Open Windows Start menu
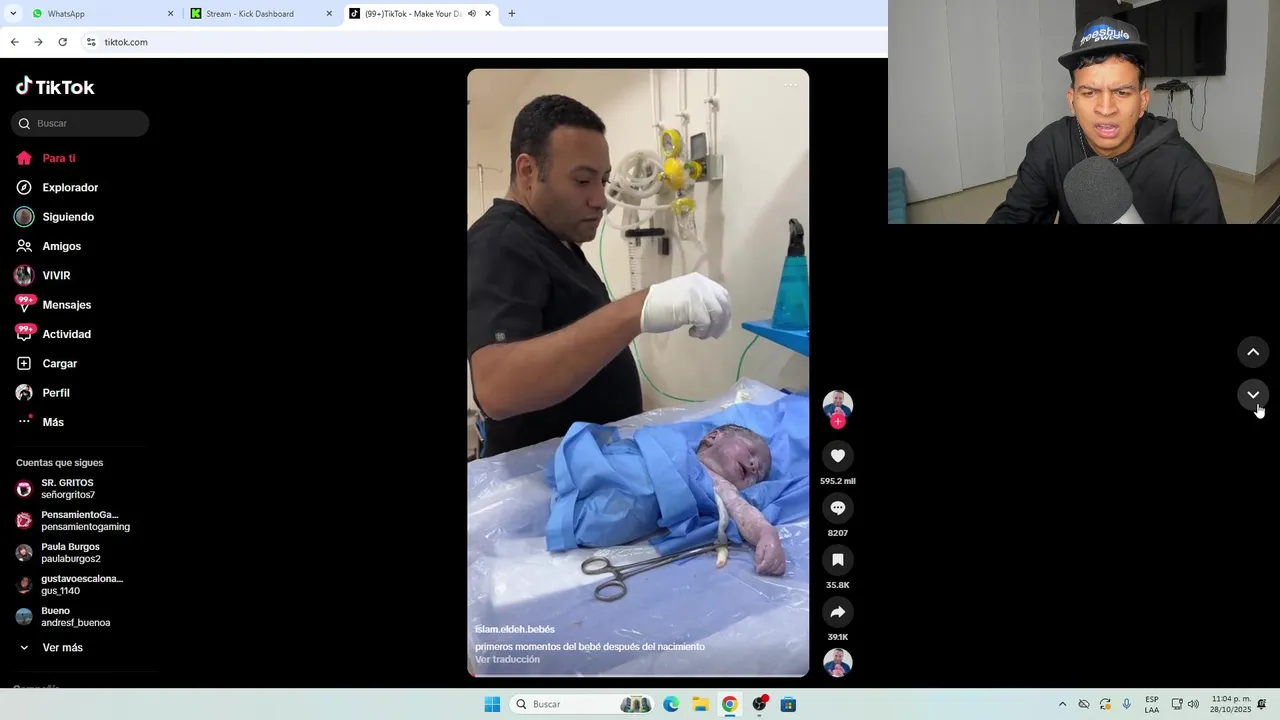The image size is (1280, 720). (x=492, y=704)
